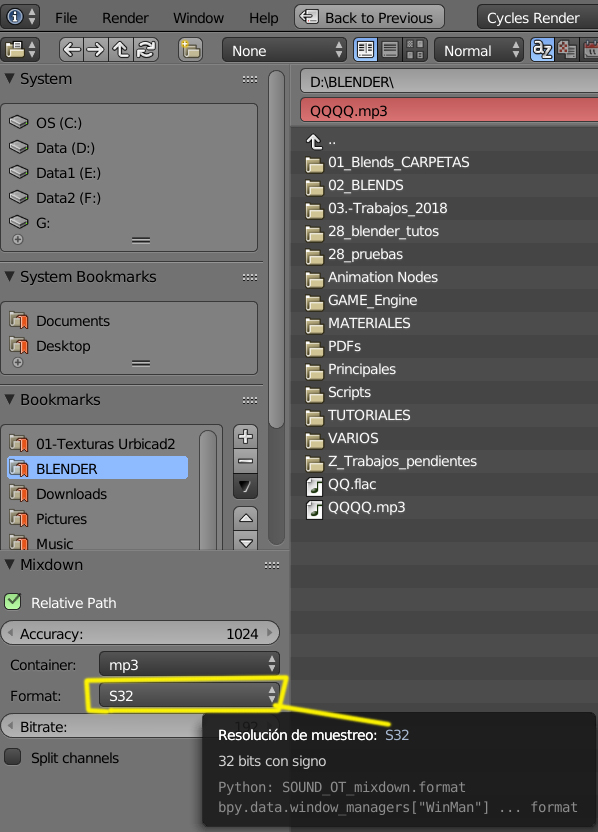
Task: Collapse the Mixdown panel
Action: 9,565
